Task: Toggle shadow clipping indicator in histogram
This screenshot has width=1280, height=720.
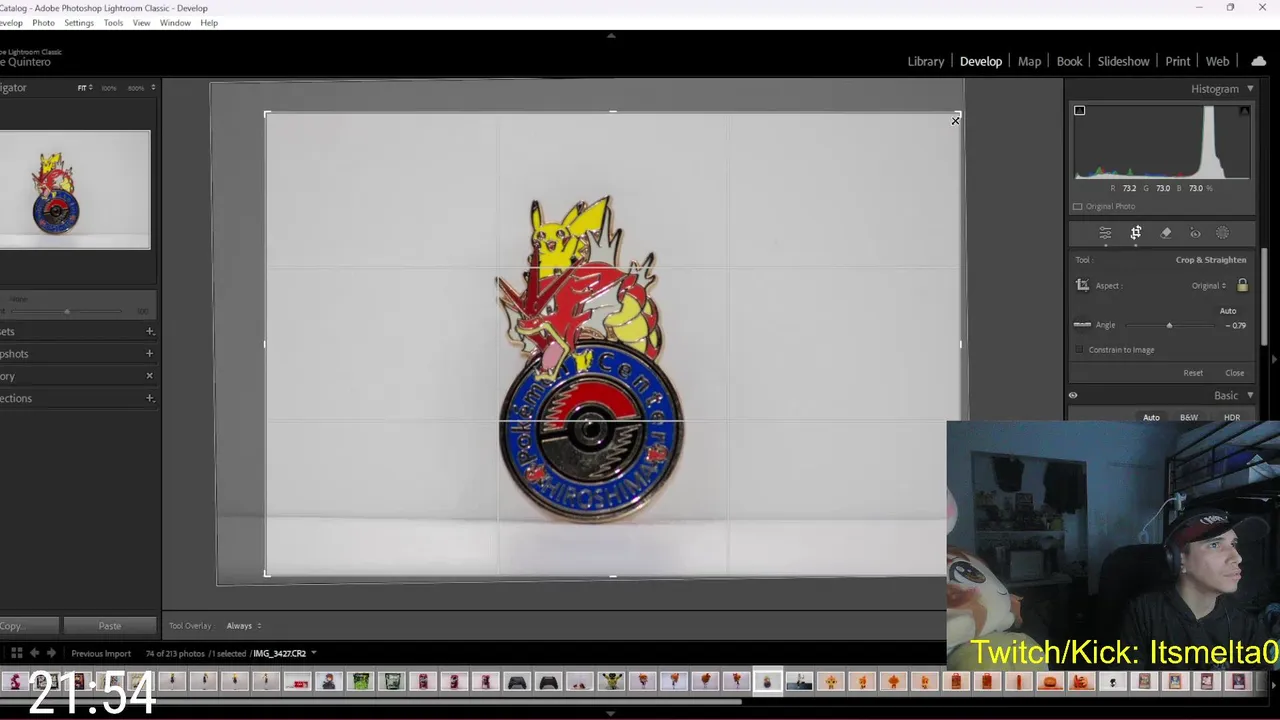Action: [x=1079, y=110]
